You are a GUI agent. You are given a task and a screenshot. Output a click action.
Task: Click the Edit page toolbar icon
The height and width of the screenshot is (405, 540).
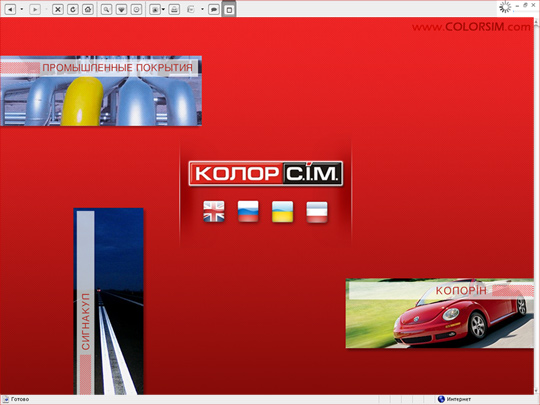[x=191, y=9]
